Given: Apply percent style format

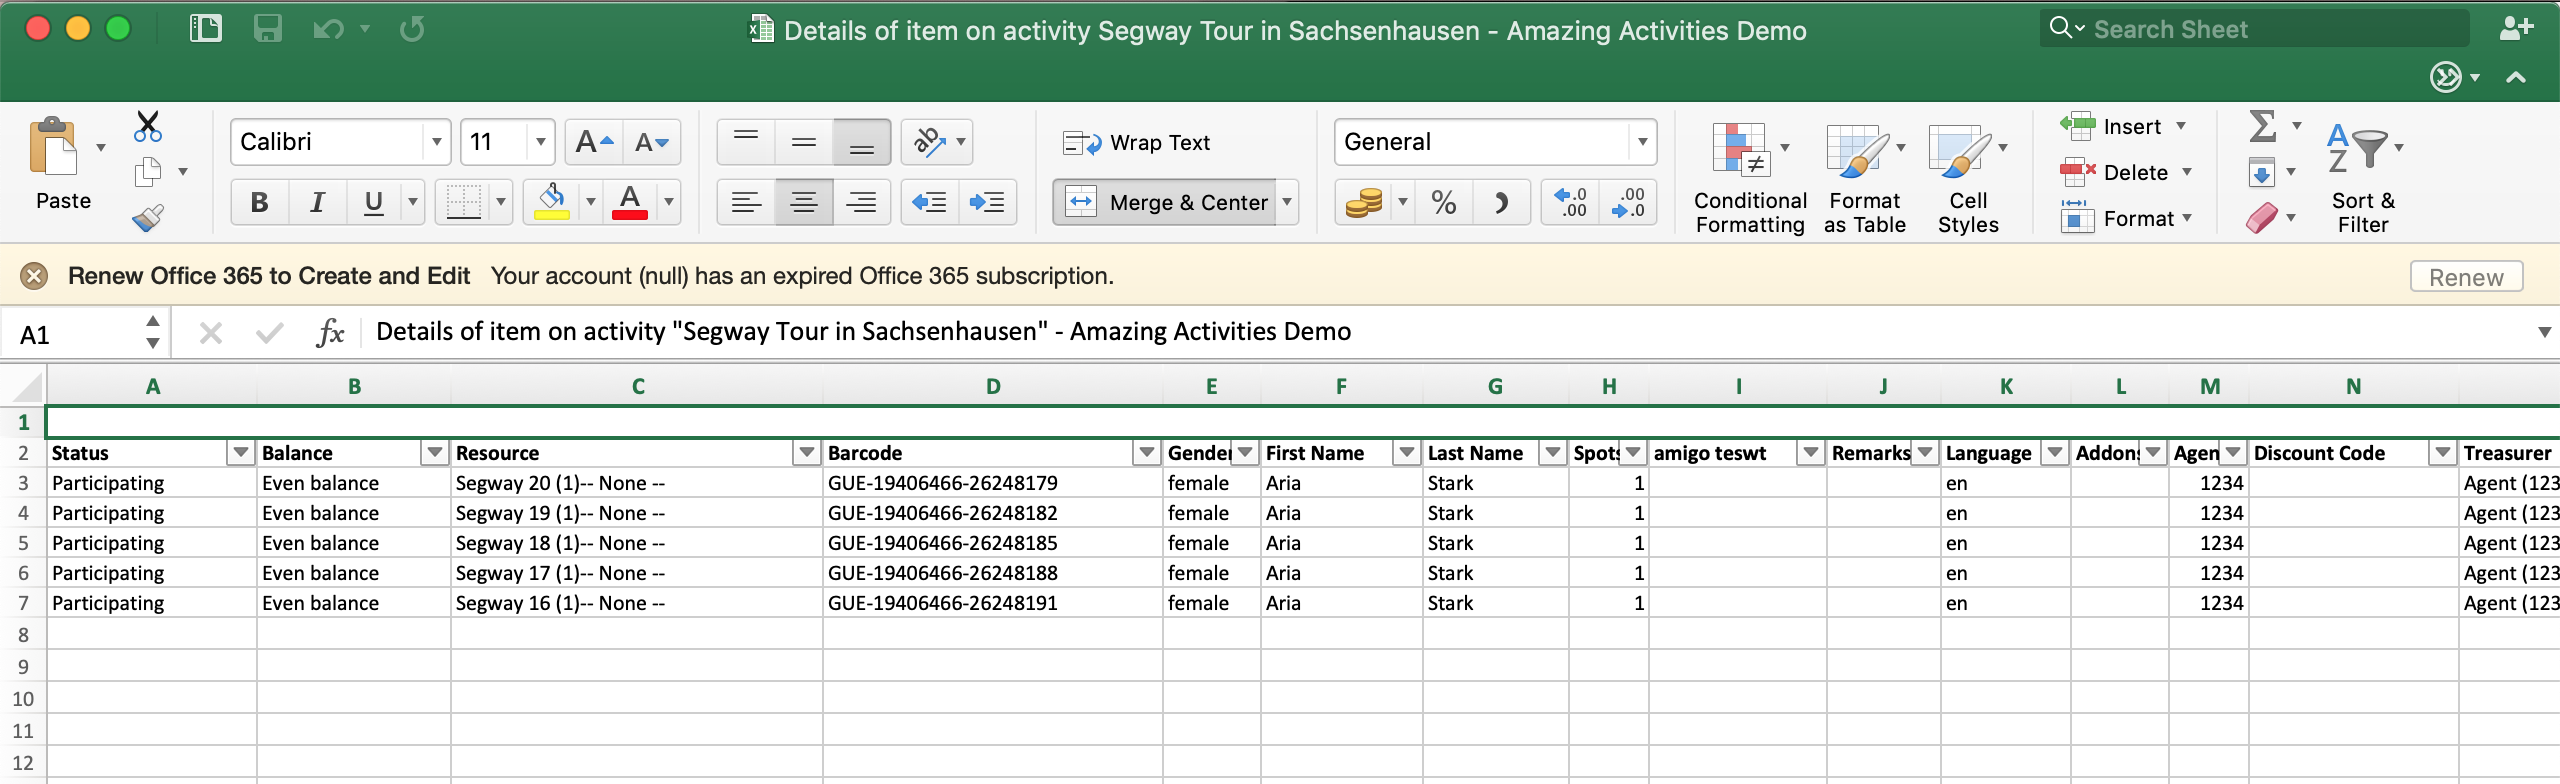Looking at the screenshot, I should [x=1444, y=203].
